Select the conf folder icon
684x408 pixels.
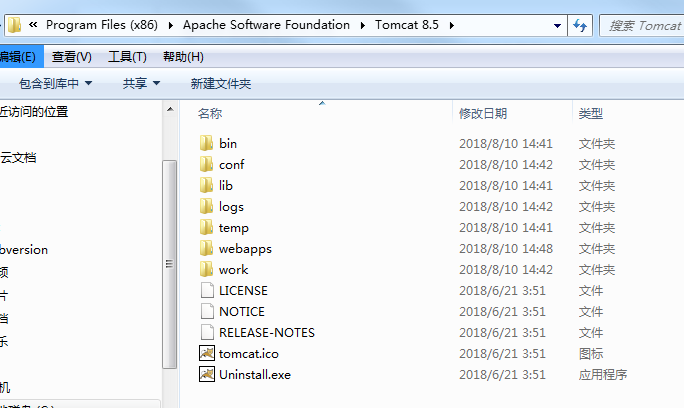pos(206,164)
